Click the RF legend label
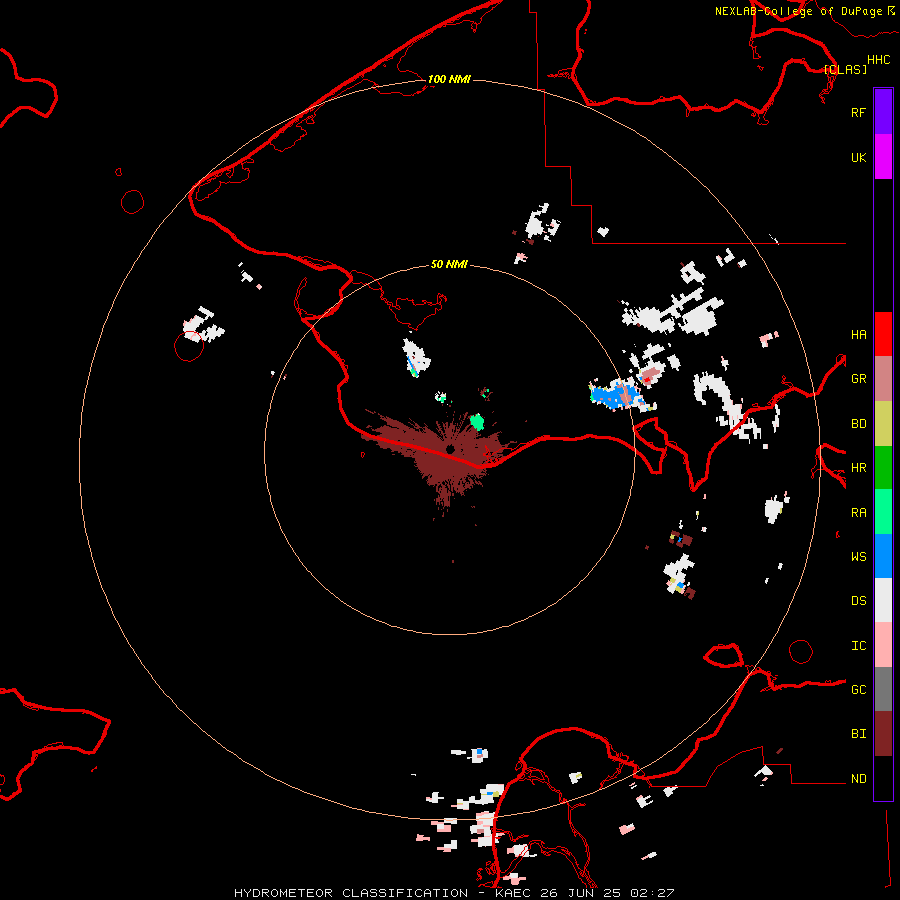 point(858,112)
